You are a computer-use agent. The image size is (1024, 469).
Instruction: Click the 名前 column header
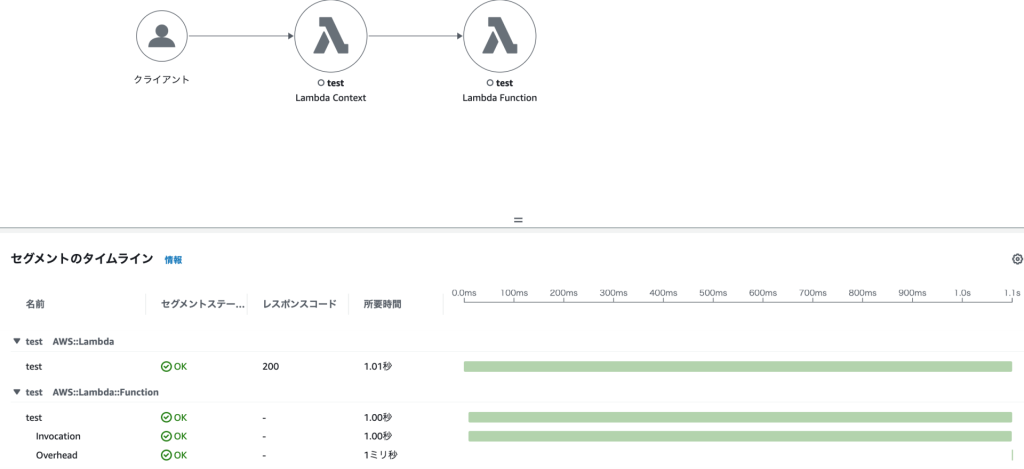click(35, 304)
